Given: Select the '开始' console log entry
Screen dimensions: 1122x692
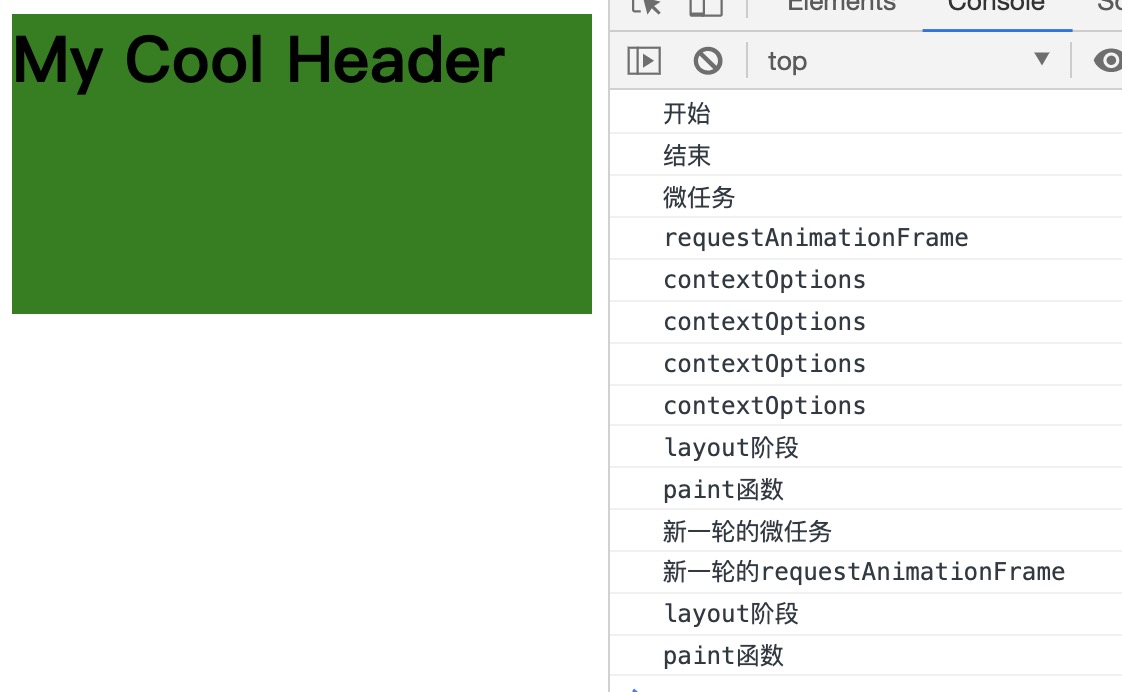Looking at the screenshot, I should (687, 113).
